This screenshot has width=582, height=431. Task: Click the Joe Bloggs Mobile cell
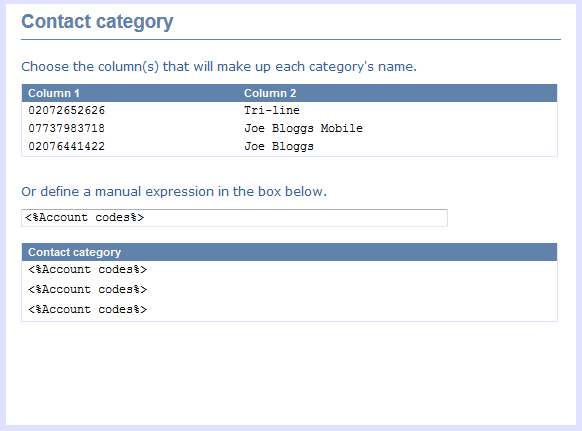coord(303,128)
